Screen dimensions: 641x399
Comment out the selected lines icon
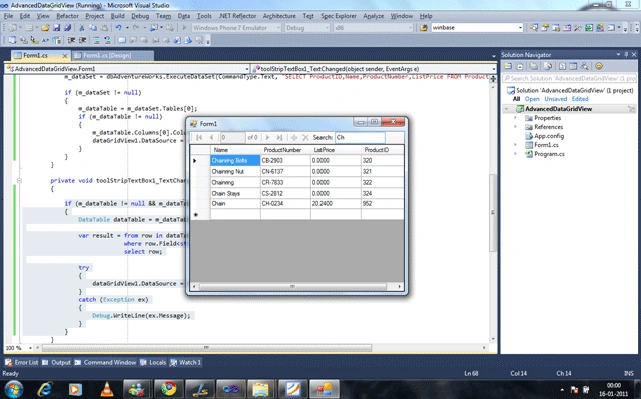[96, 40]
